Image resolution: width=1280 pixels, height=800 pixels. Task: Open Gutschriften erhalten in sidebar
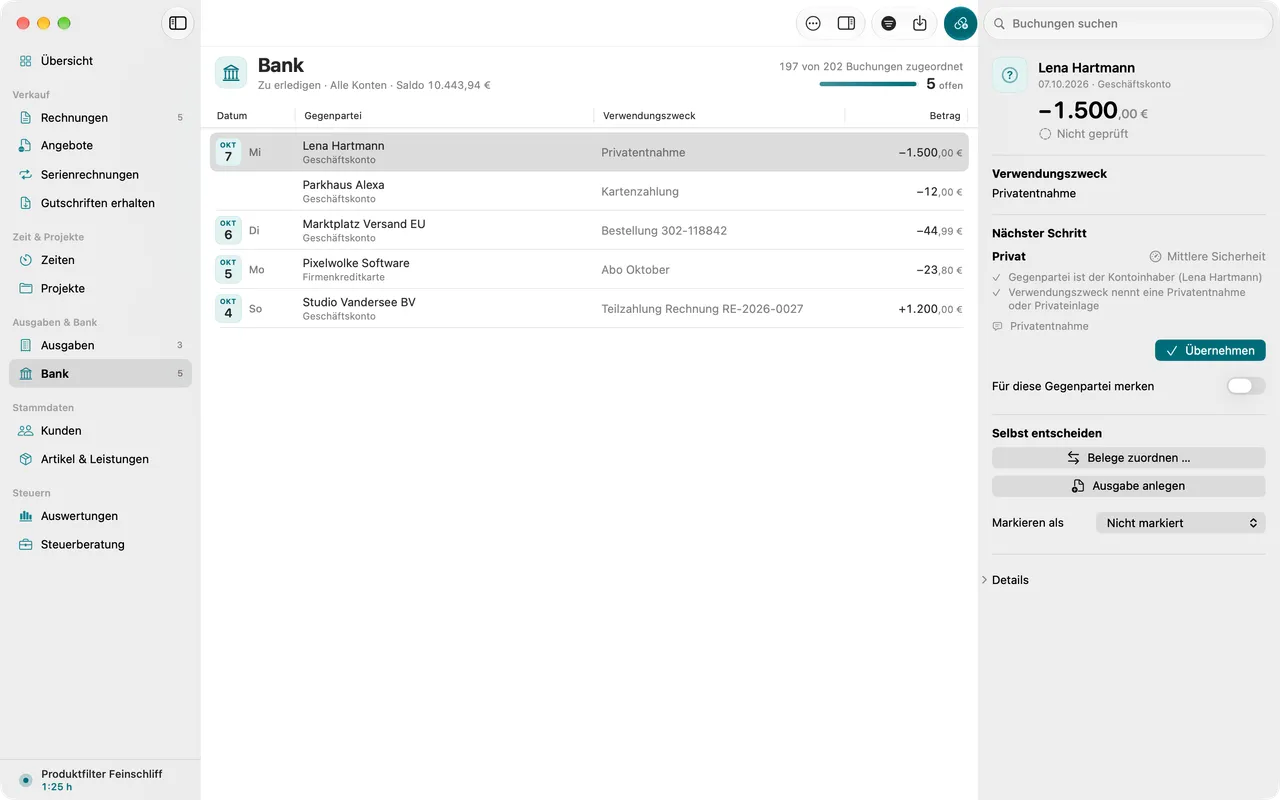click(100, 203)
